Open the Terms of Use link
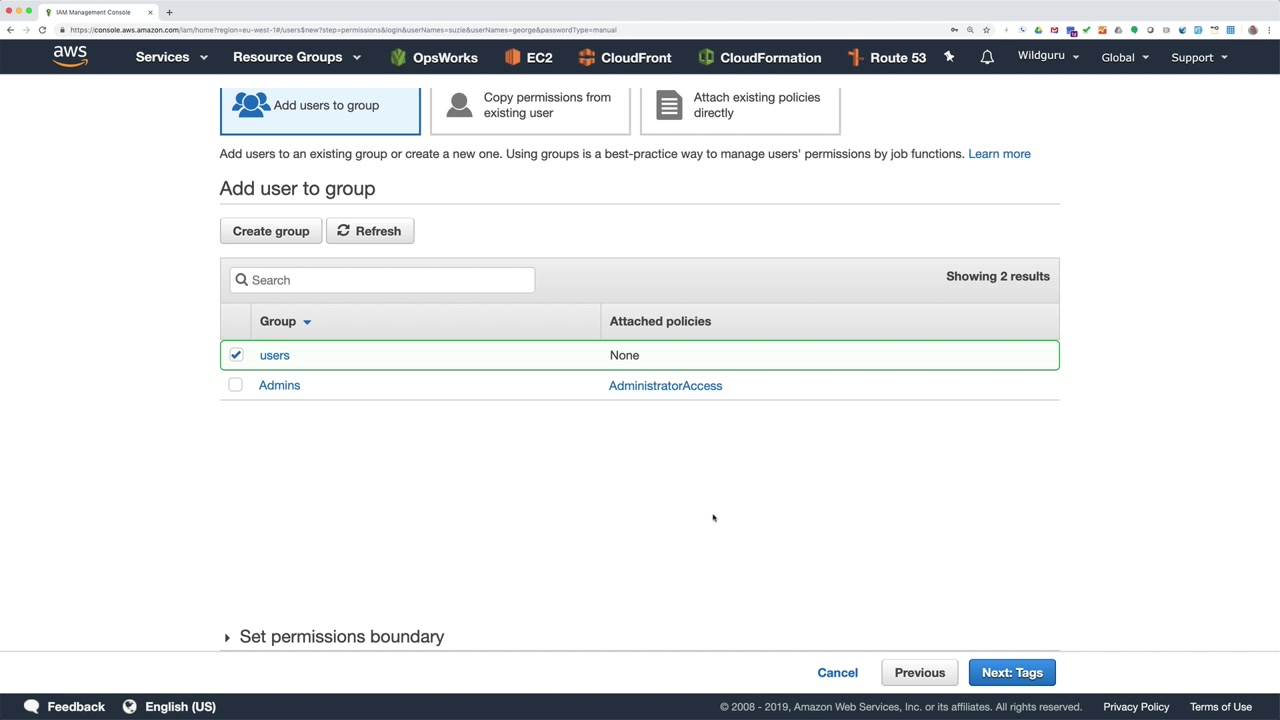 click(1221, 707)
